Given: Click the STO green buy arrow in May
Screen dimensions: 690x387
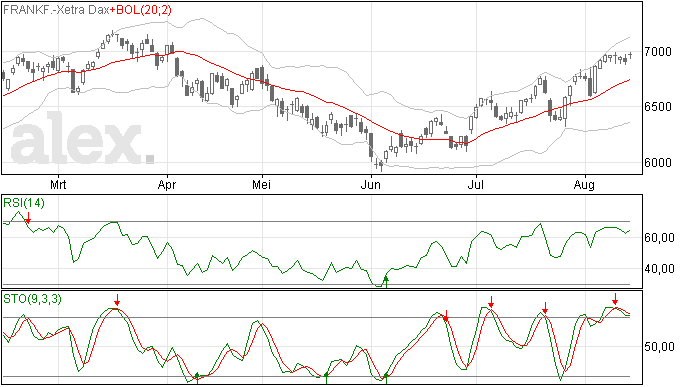Looking at the screenshot, I should [326, 377].
